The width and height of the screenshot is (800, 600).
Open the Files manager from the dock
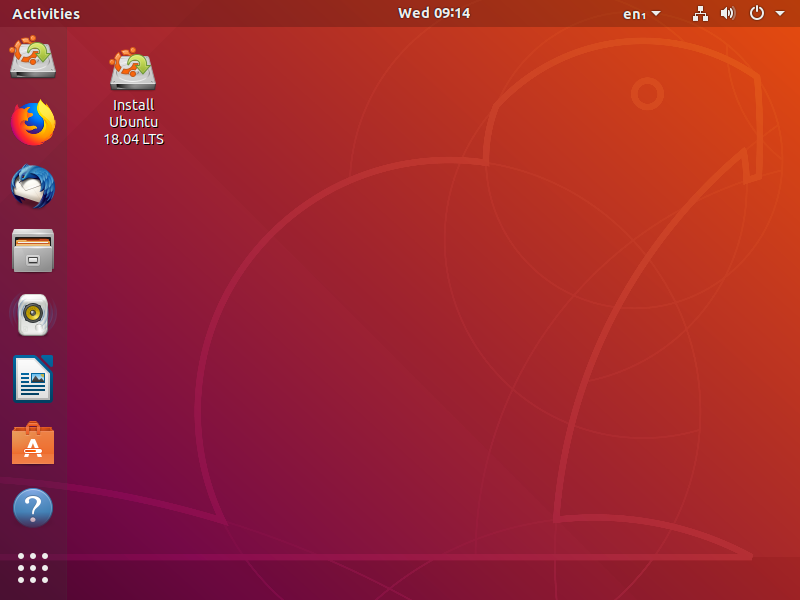(33, 251)
